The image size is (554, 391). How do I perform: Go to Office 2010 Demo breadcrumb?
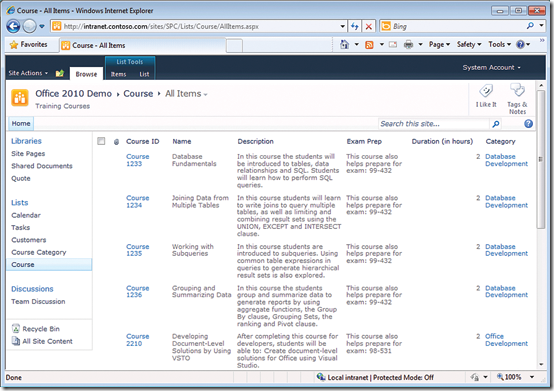[x=73, y=94]
